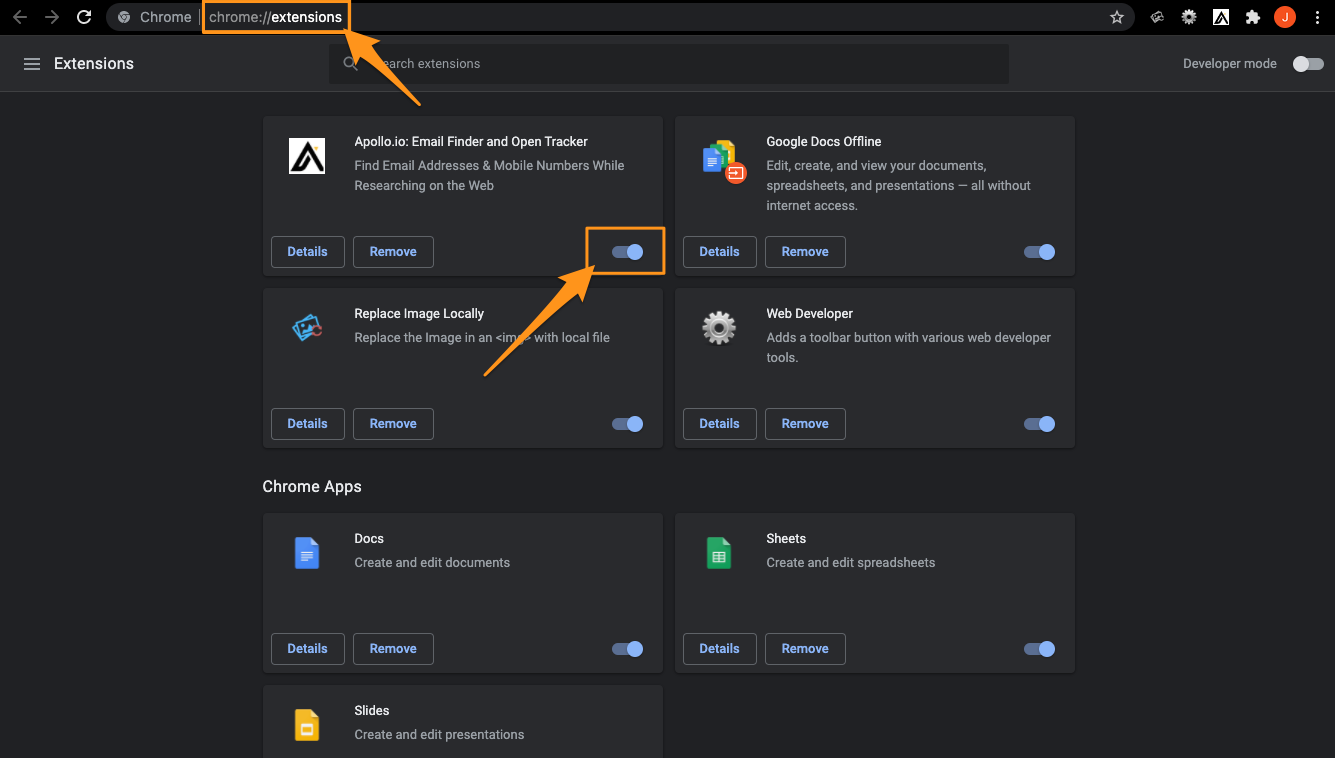
Task: Click the Chrome site info icon in address bar
Action: [x=124, y=17]
